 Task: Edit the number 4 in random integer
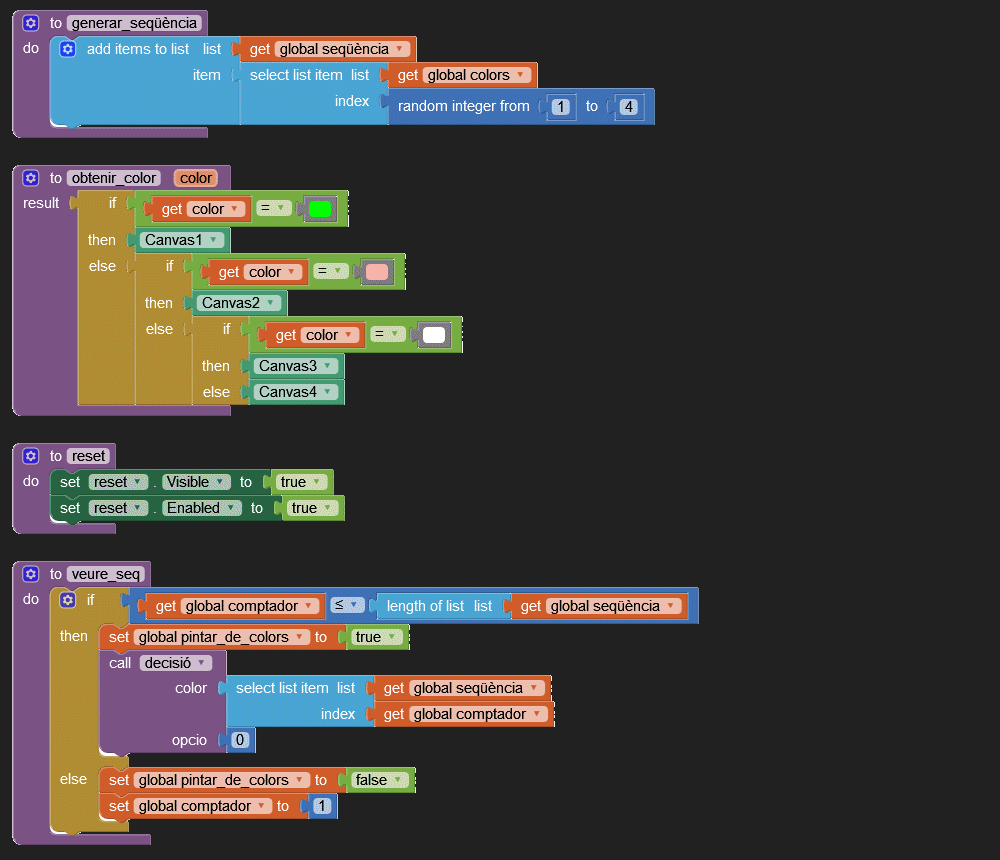(629, 106)
